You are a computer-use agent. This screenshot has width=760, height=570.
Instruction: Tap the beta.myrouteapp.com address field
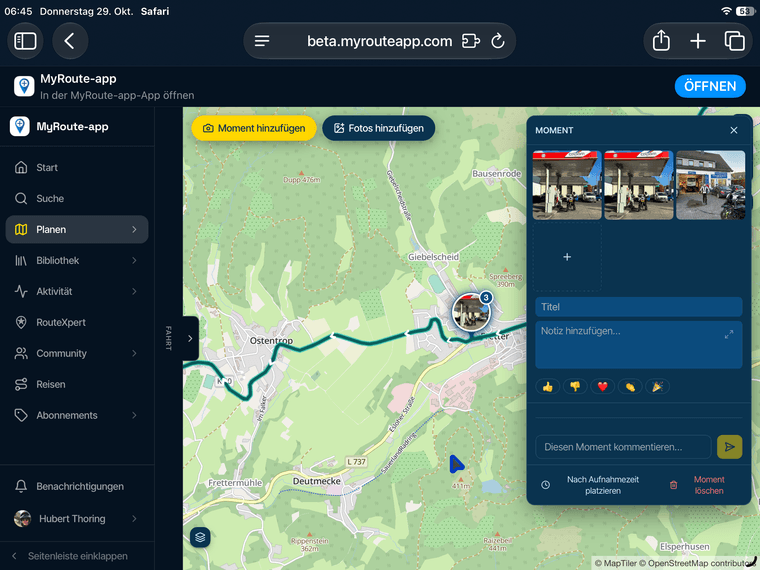380,41
